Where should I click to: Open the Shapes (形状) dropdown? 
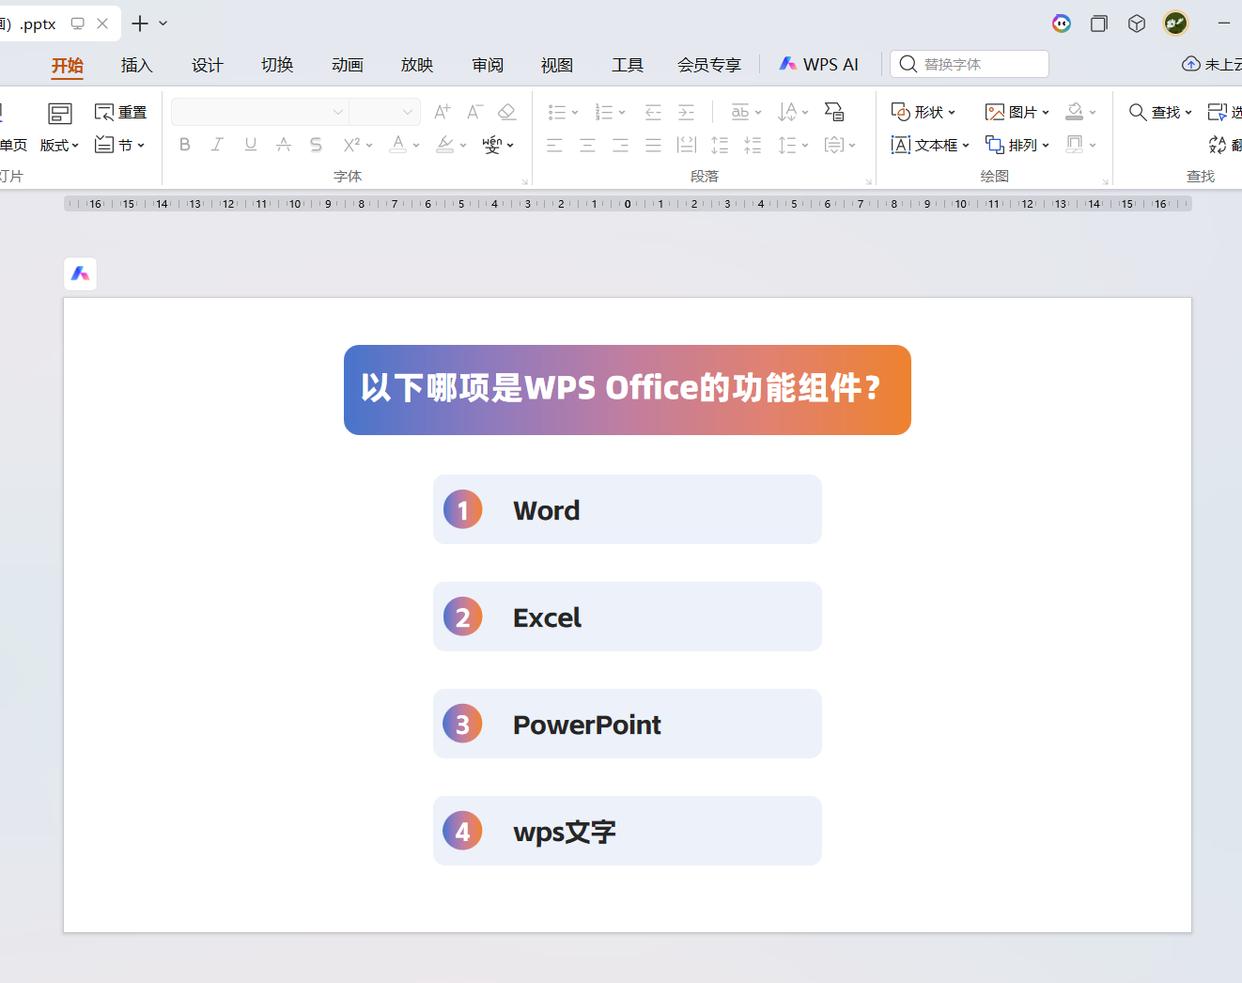point(923,112)
